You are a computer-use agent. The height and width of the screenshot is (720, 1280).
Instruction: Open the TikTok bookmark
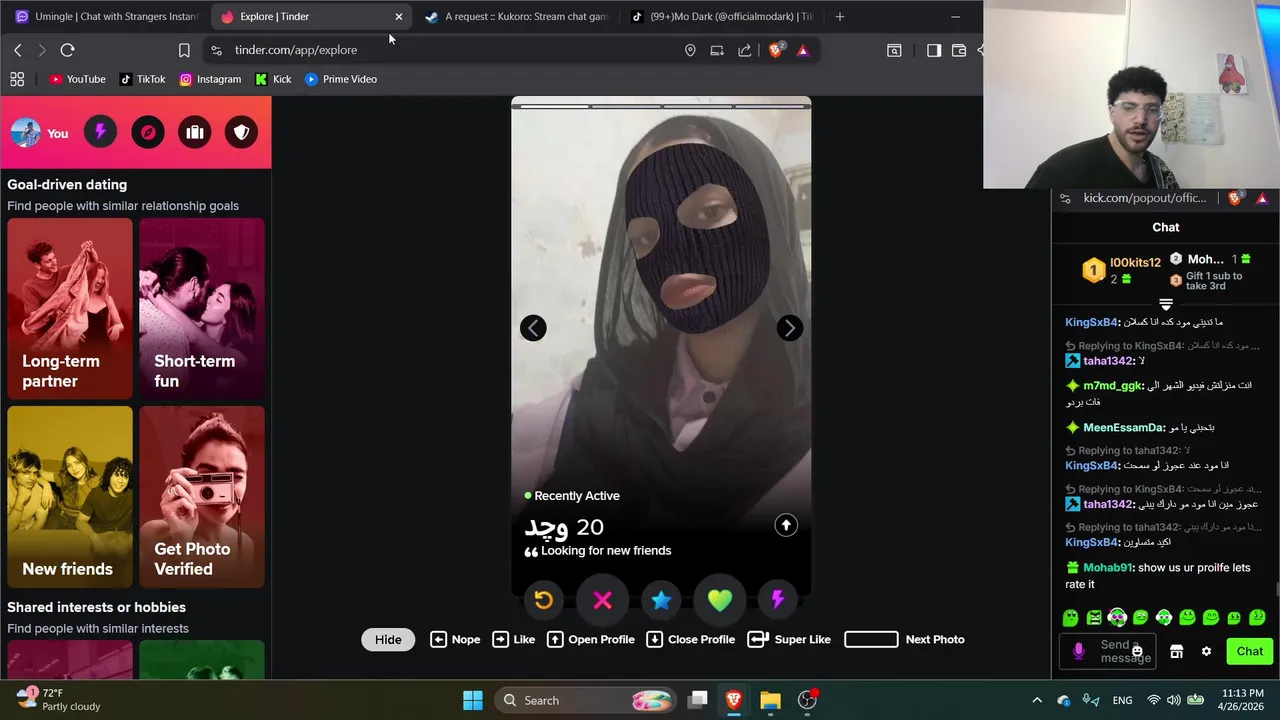click(142, 79)
